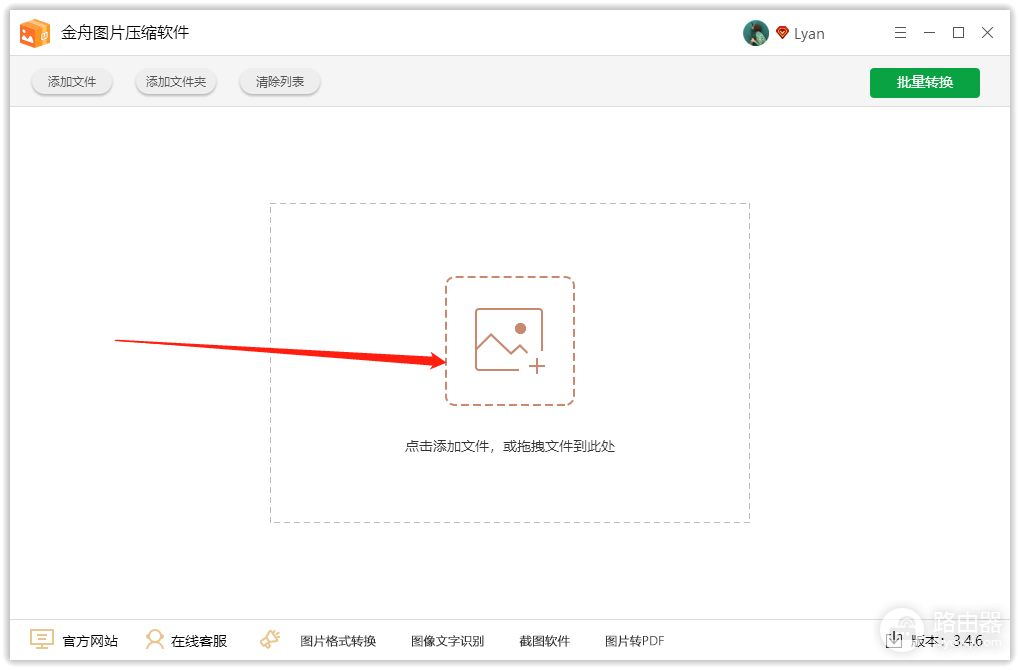Open the user avatar profile picture
Screen dimensions: 1020x670
[755, 33]
